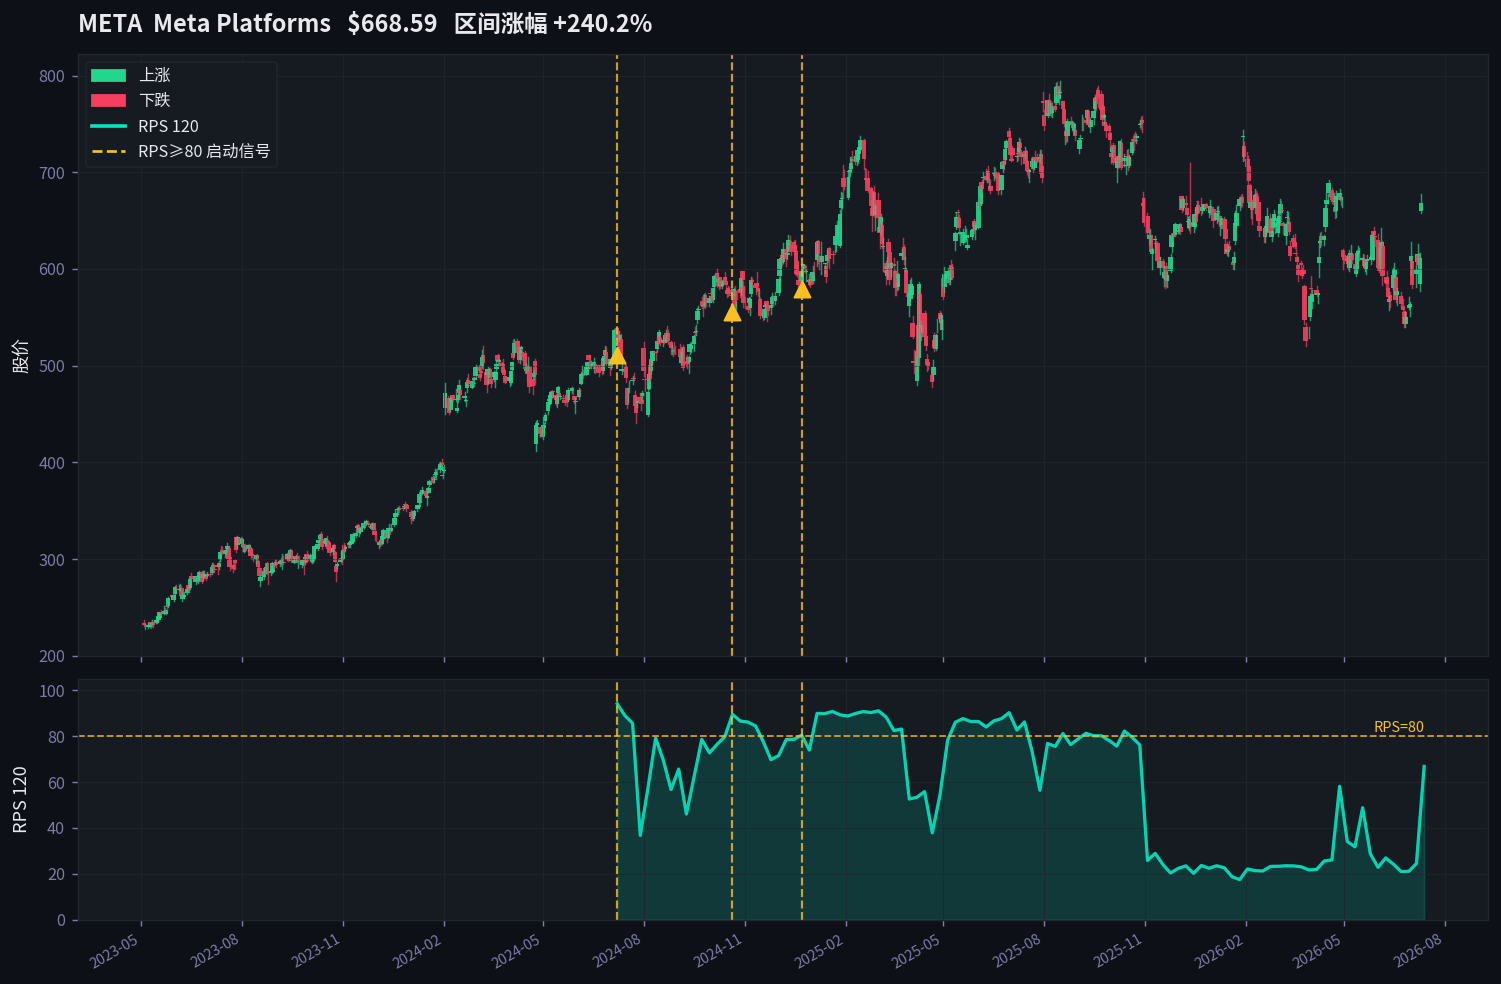Image resolution: width=1501 pixels, height=984 pixels.
Task: Select the RPS=80 threshold annotation
Action: (x=1399, y=727)
